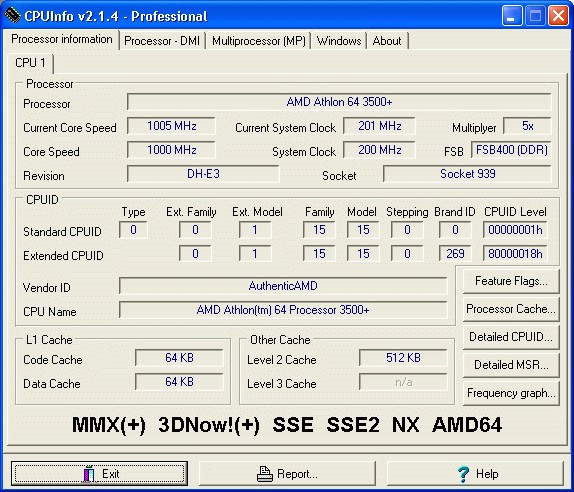Click the CPU Name field
Screen dimensions: 574x492
tap(283, 310)
